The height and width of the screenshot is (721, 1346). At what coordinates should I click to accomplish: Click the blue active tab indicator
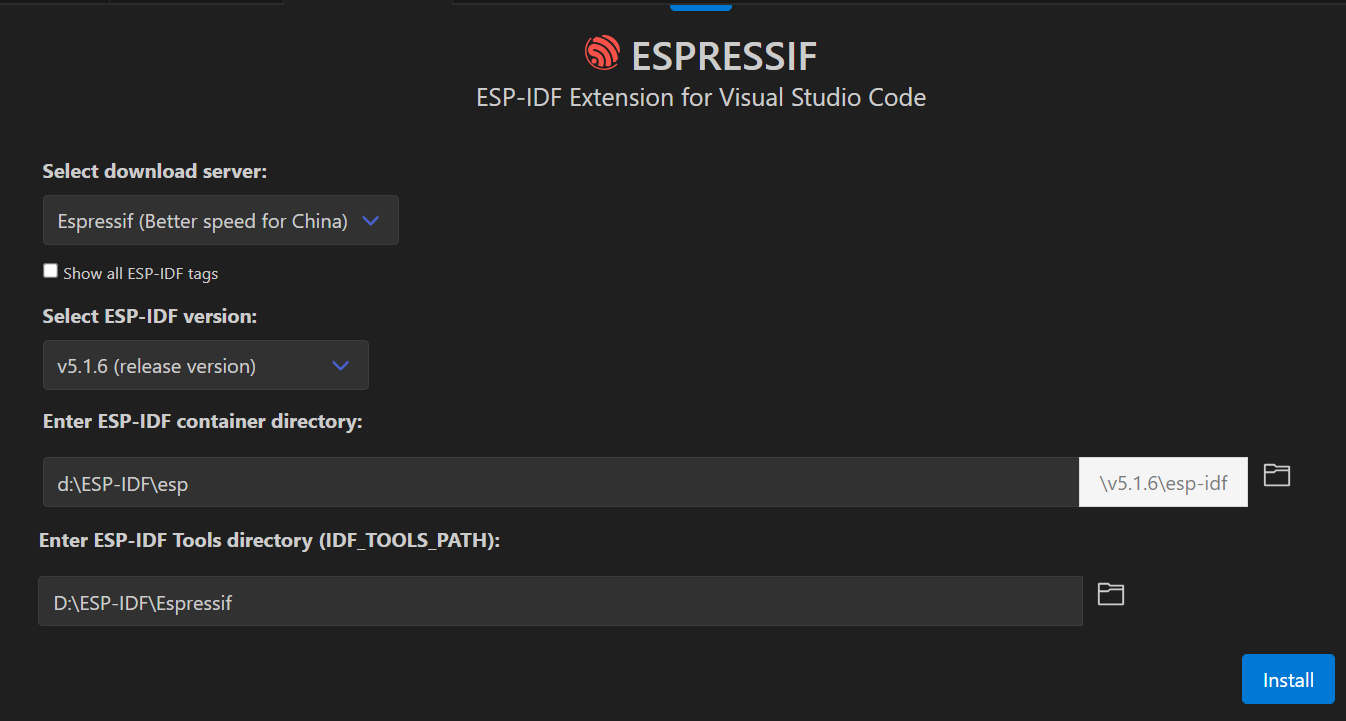pyautogui.click(x=700, y=6)
